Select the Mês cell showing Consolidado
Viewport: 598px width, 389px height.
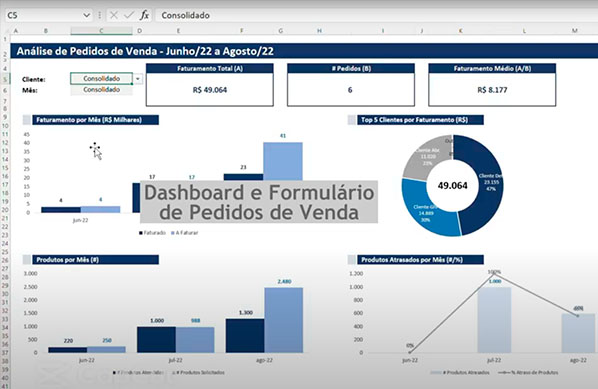point(101,90)
